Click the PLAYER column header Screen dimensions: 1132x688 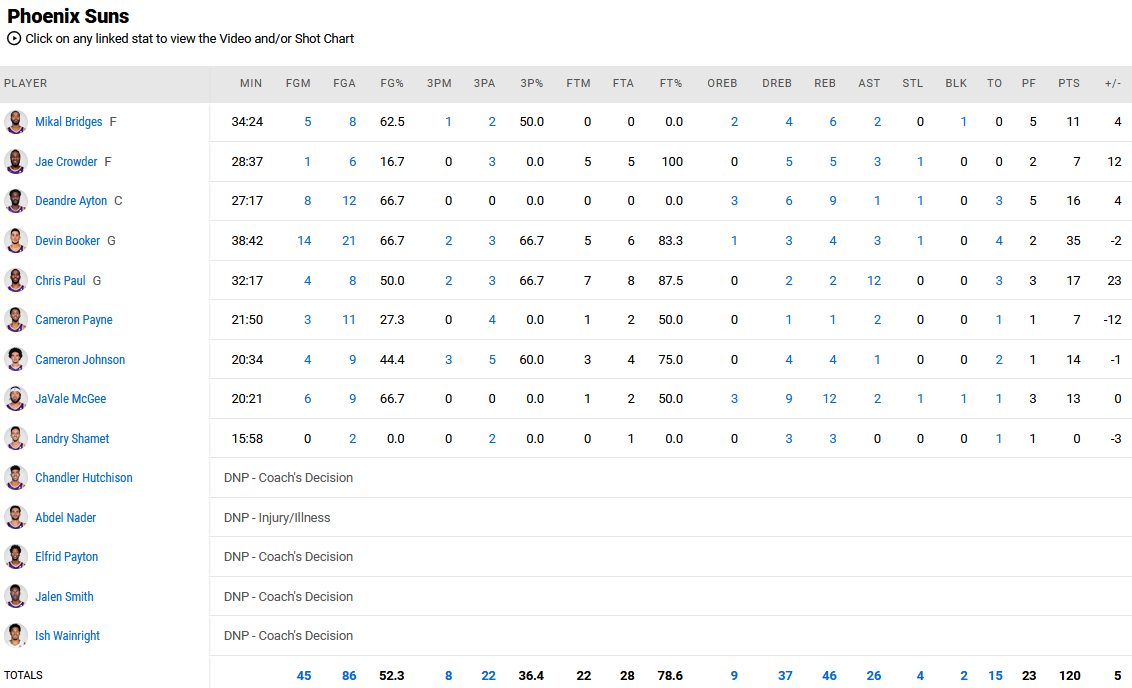click(26, 84)
